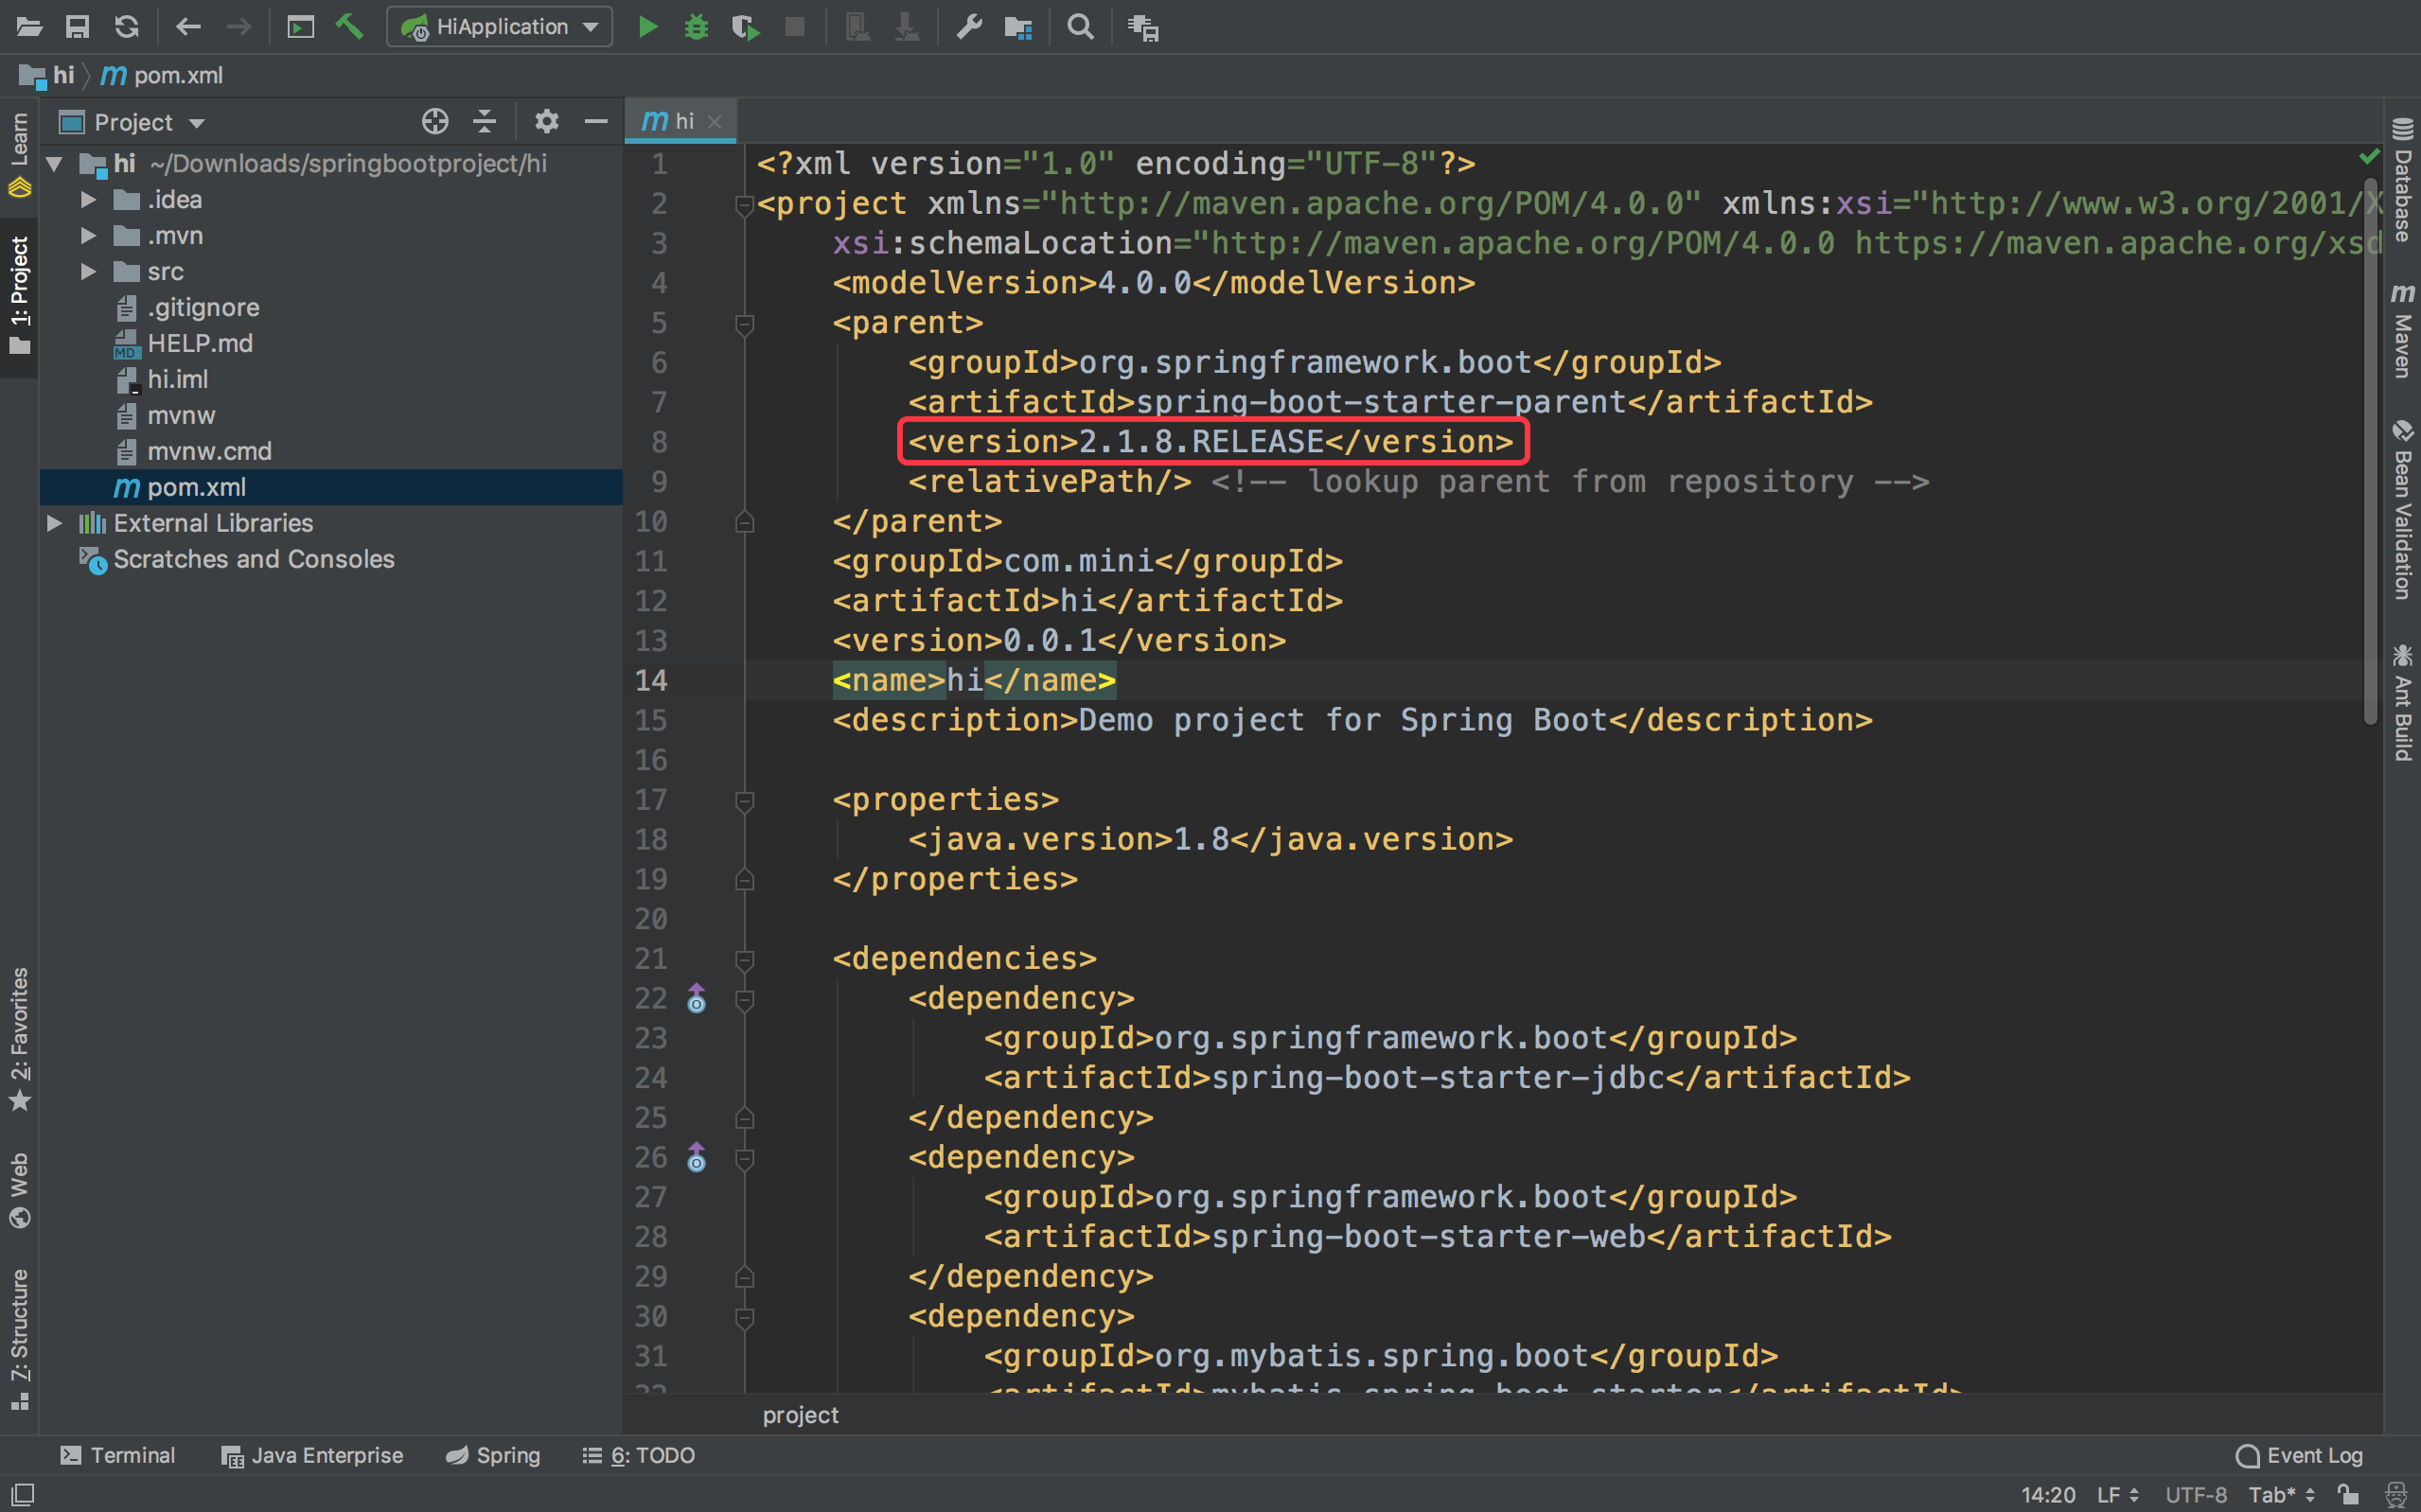Toggle the fold marker at parent tag line 5
Image resolution: width=2421 pixels, height=1512 pixels.
tap(744, 323)
